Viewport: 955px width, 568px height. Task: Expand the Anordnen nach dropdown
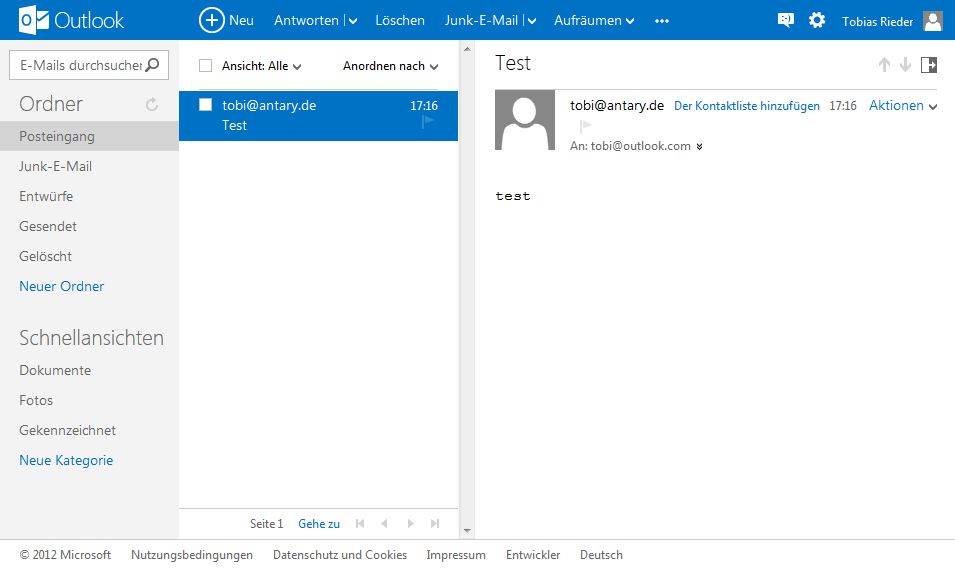390,66
